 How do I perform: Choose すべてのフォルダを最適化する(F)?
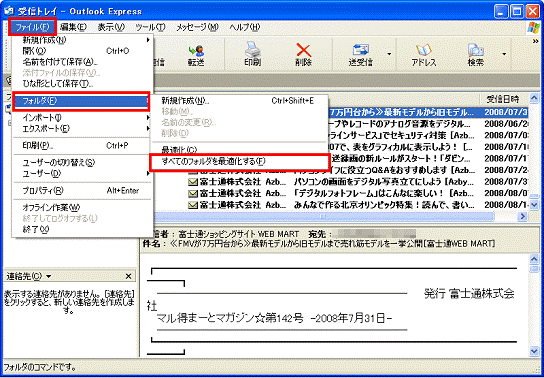point(239,162)
